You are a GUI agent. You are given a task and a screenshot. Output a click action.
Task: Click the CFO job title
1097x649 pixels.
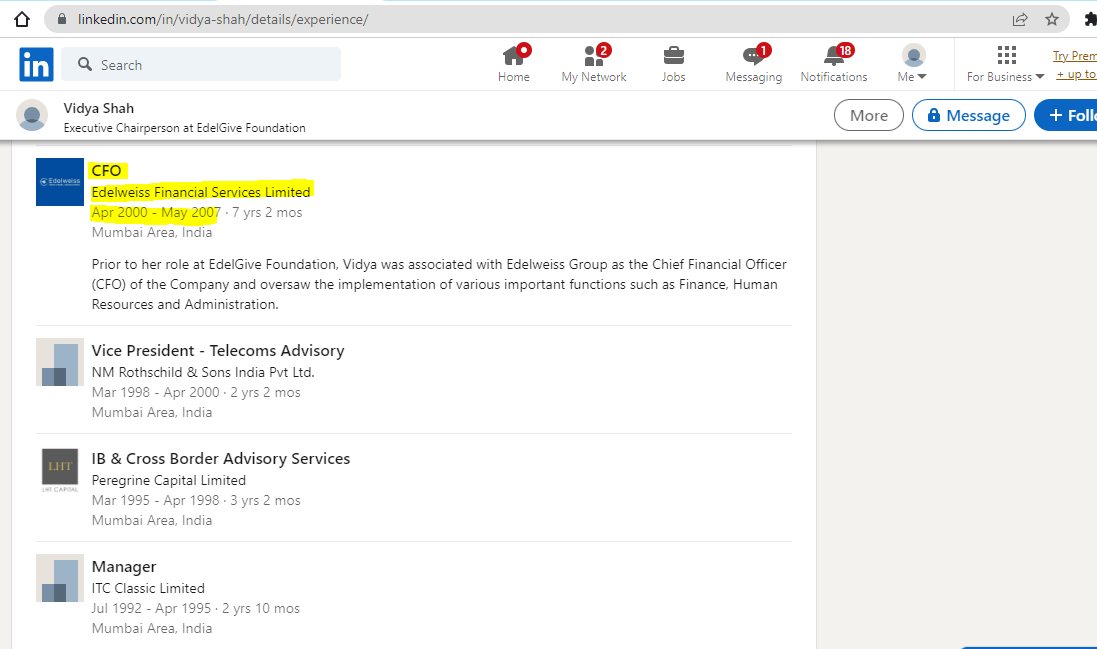coord(106,171)
